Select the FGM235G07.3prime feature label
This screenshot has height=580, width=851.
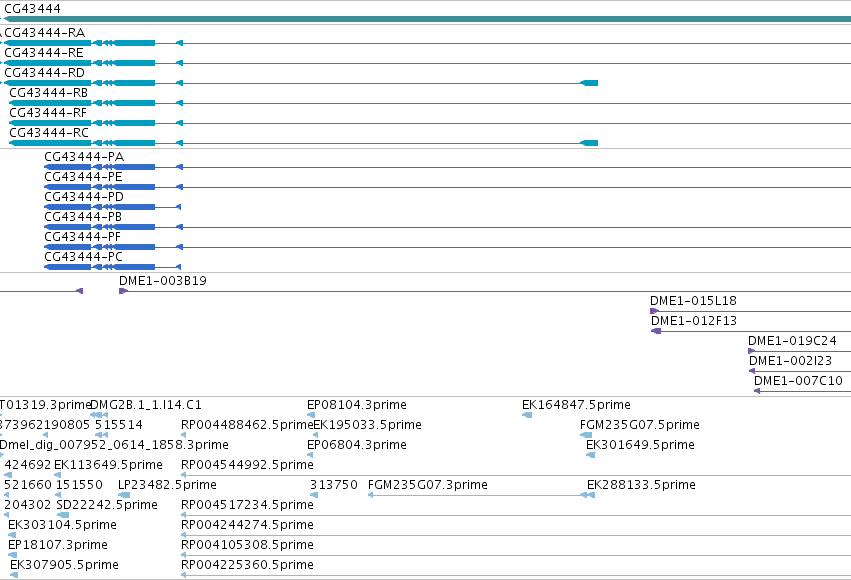[x=428, y=486]
